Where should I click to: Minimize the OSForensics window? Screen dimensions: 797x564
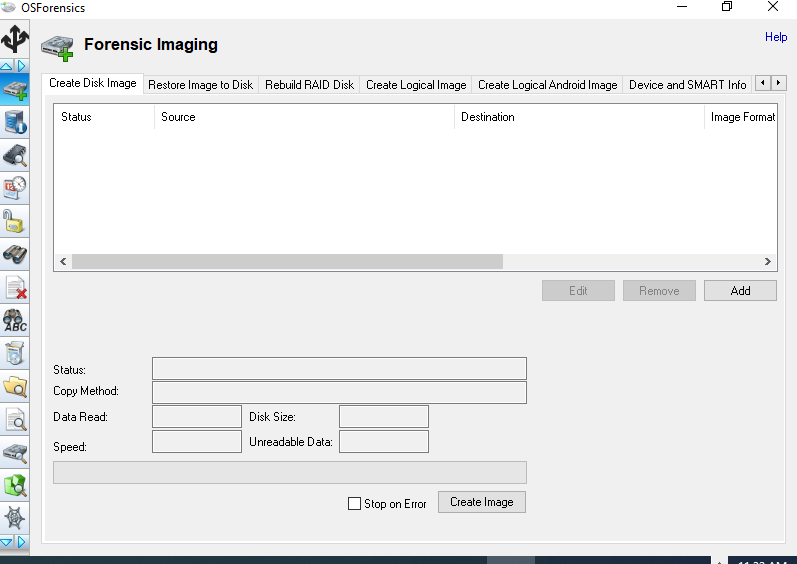point(682,7)
